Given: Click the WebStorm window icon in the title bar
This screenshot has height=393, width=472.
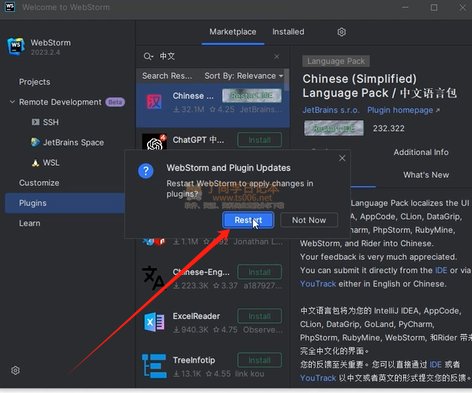Looking at the screenshot, I should [x=10, y=7].
